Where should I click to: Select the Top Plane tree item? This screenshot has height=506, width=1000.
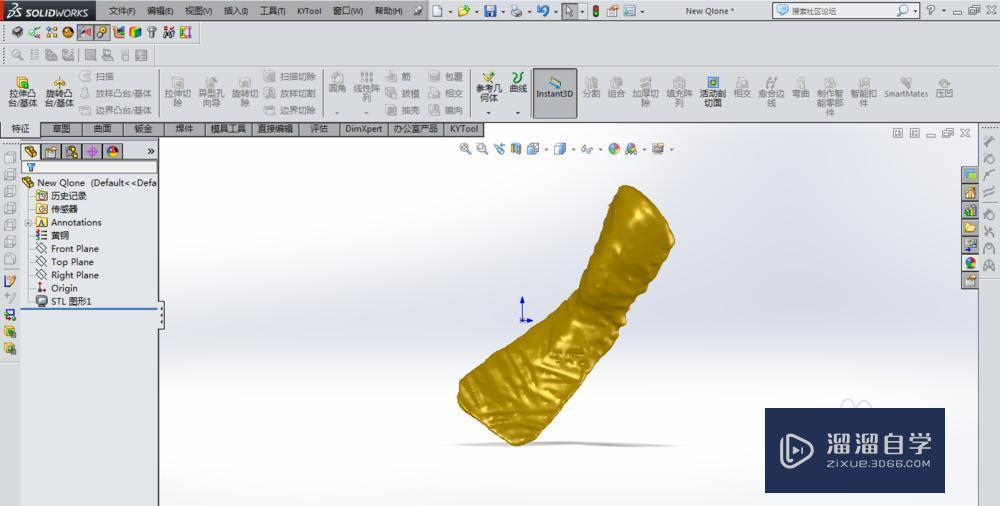tap(64, 262)
